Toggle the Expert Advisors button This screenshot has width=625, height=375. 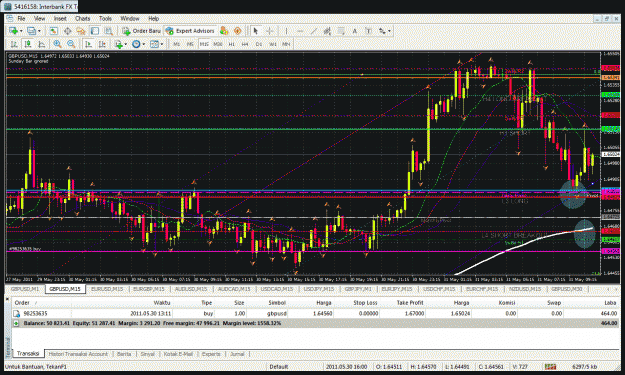tap(190, 31)
